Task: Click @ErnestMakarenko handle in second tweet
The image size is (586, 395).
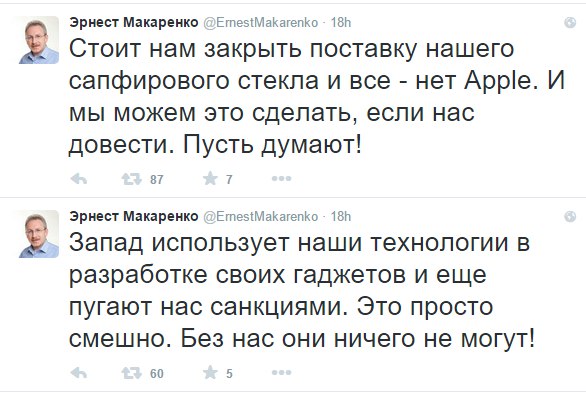Action: (x=260, y=216)
